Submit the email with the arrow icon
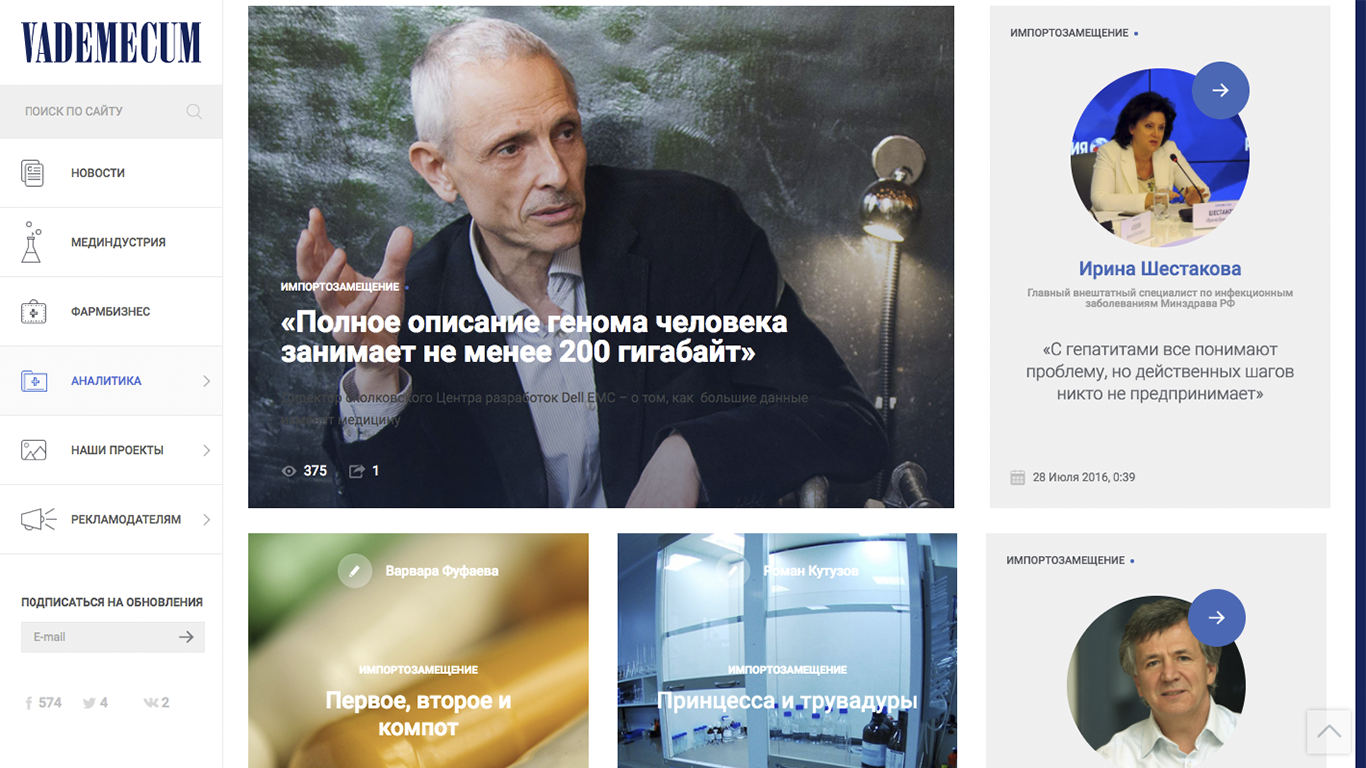Image resolution: width=1366 pixels, height=768 pixels. tap(186, 637)
